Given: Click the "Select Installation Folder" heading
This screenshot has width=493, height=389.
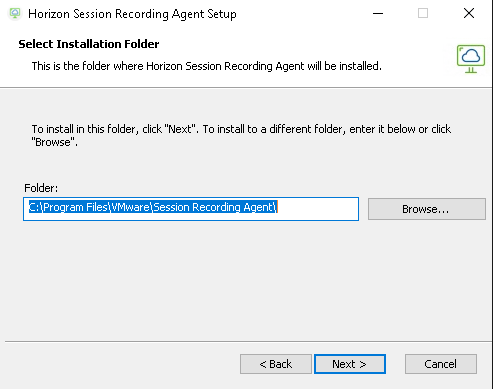Looking at the screenshot, I should (x=89, y=44).
